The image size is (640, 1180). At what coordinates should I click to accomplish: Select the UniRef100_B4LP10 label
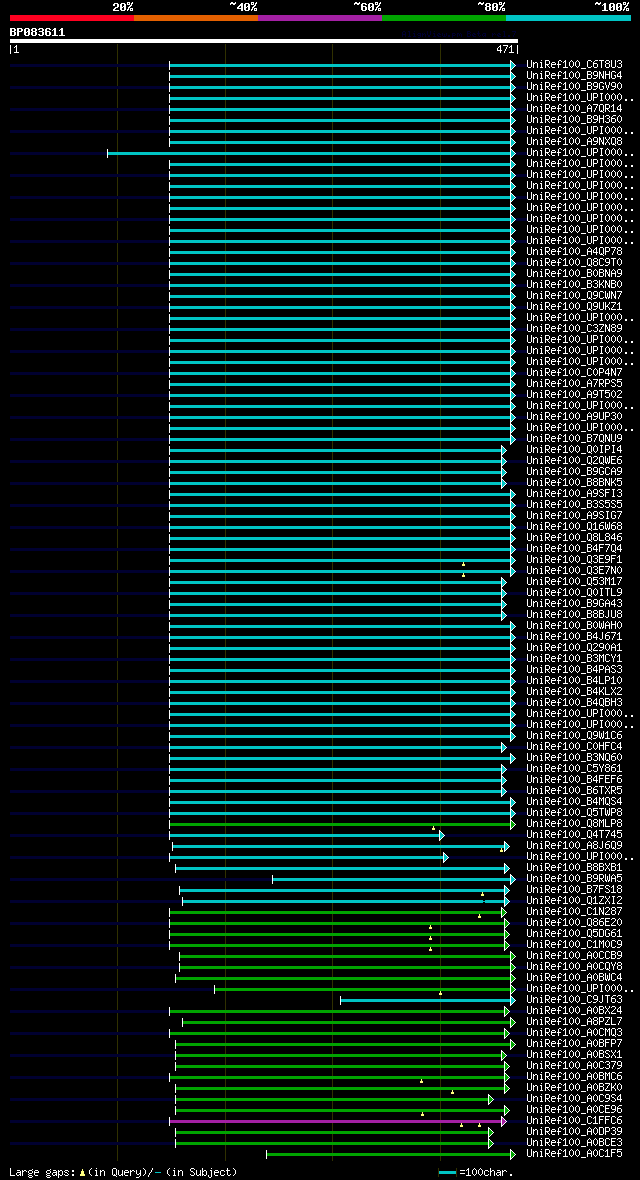(574, 681)
